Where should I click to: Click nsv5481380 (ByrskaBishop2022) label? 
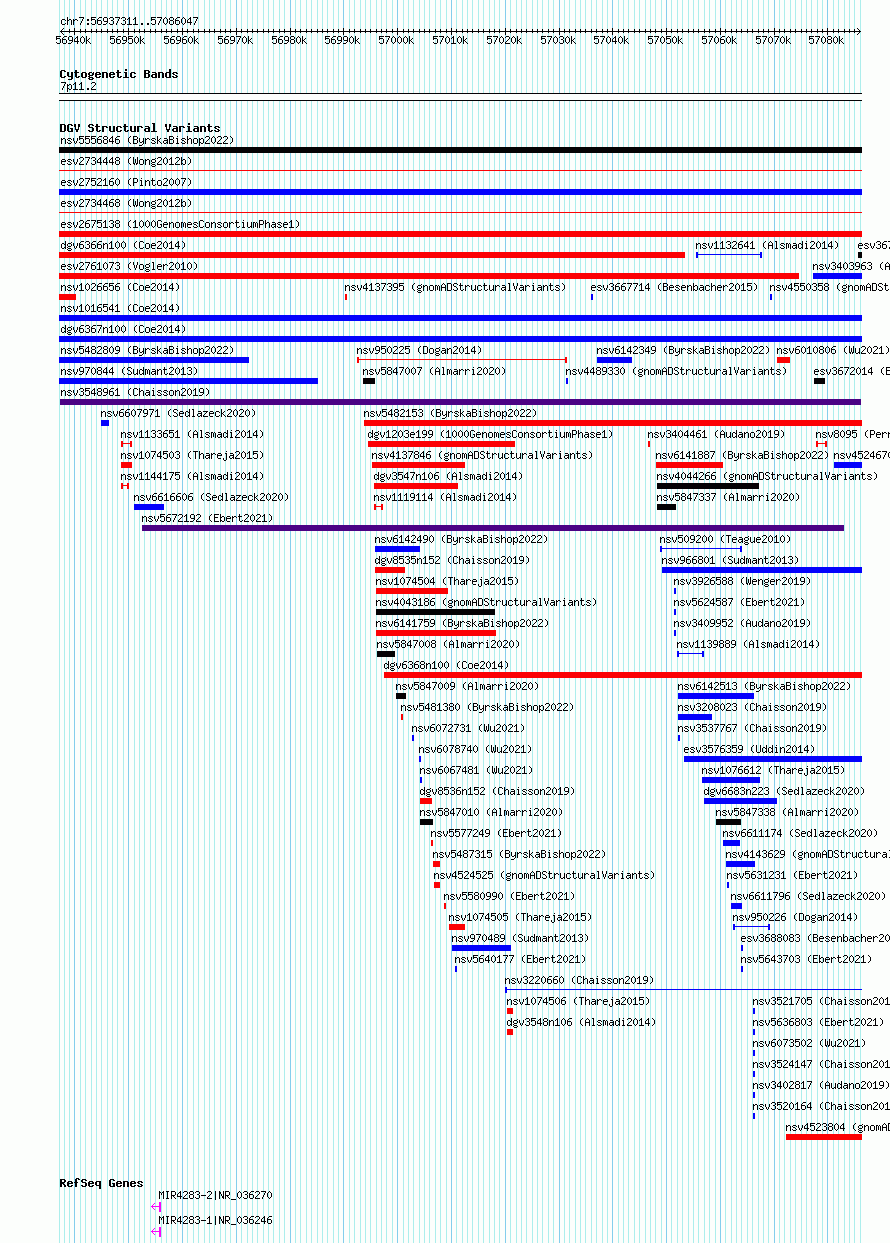(487, 707)
